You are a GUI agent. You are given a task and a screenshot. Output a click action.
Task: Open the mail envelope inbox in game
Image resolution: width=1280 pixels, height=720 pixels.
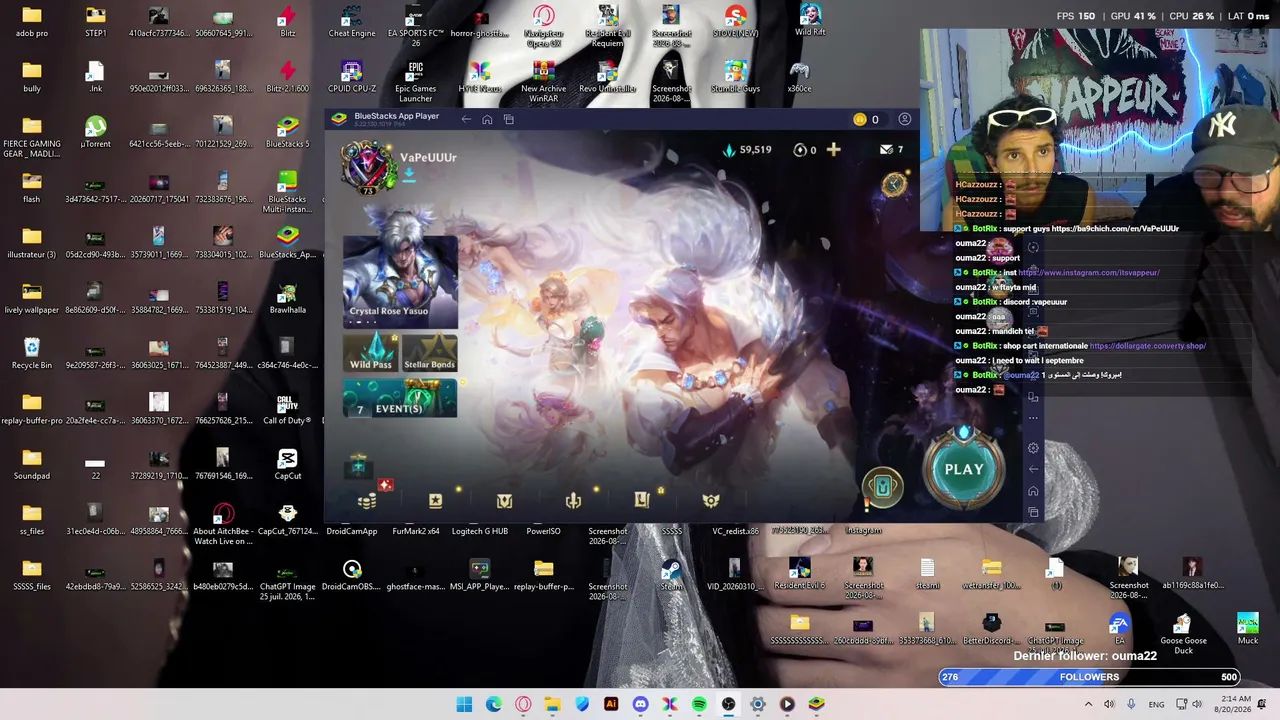pos(886,150)
